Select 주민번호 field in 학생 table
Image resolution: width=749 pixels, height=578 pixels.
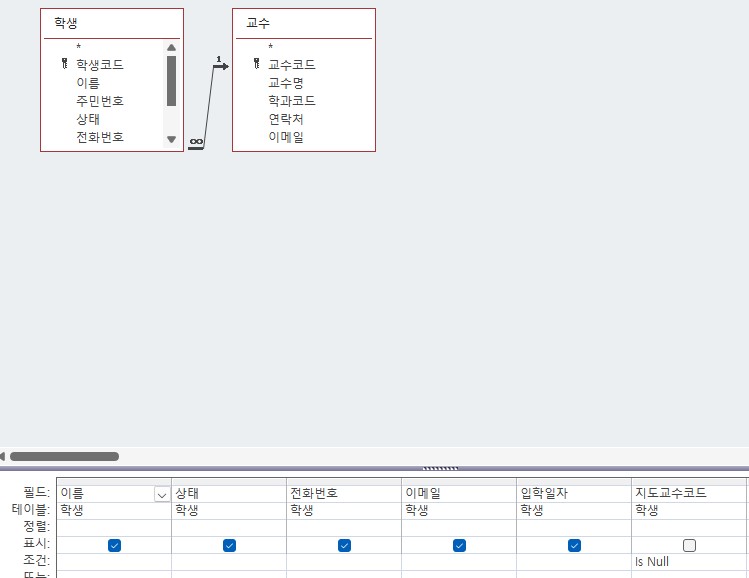click(x=100, y=101)
